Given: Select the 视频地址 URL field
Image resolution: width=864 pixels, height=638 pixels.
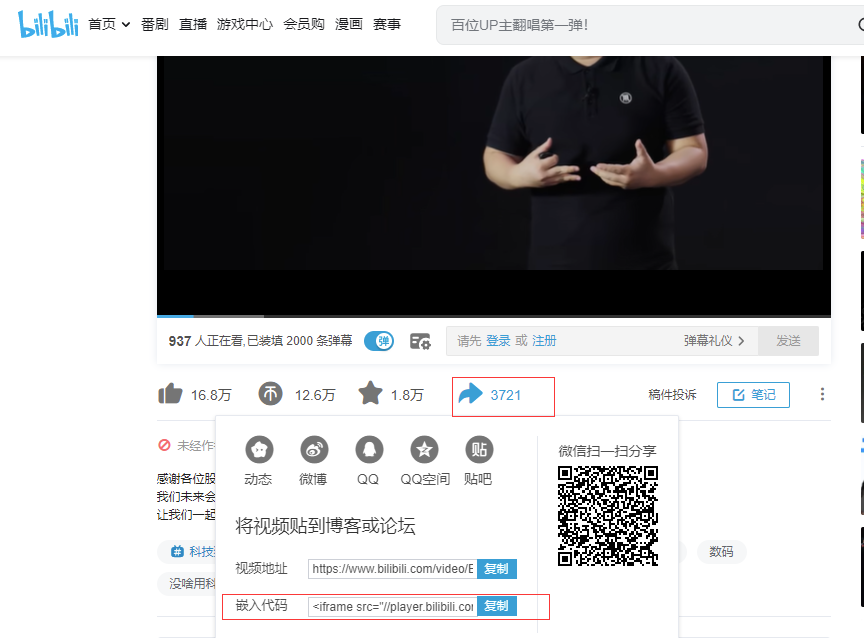Looking at the screenshot, I should pyautogui.click(x=392, y=569).
